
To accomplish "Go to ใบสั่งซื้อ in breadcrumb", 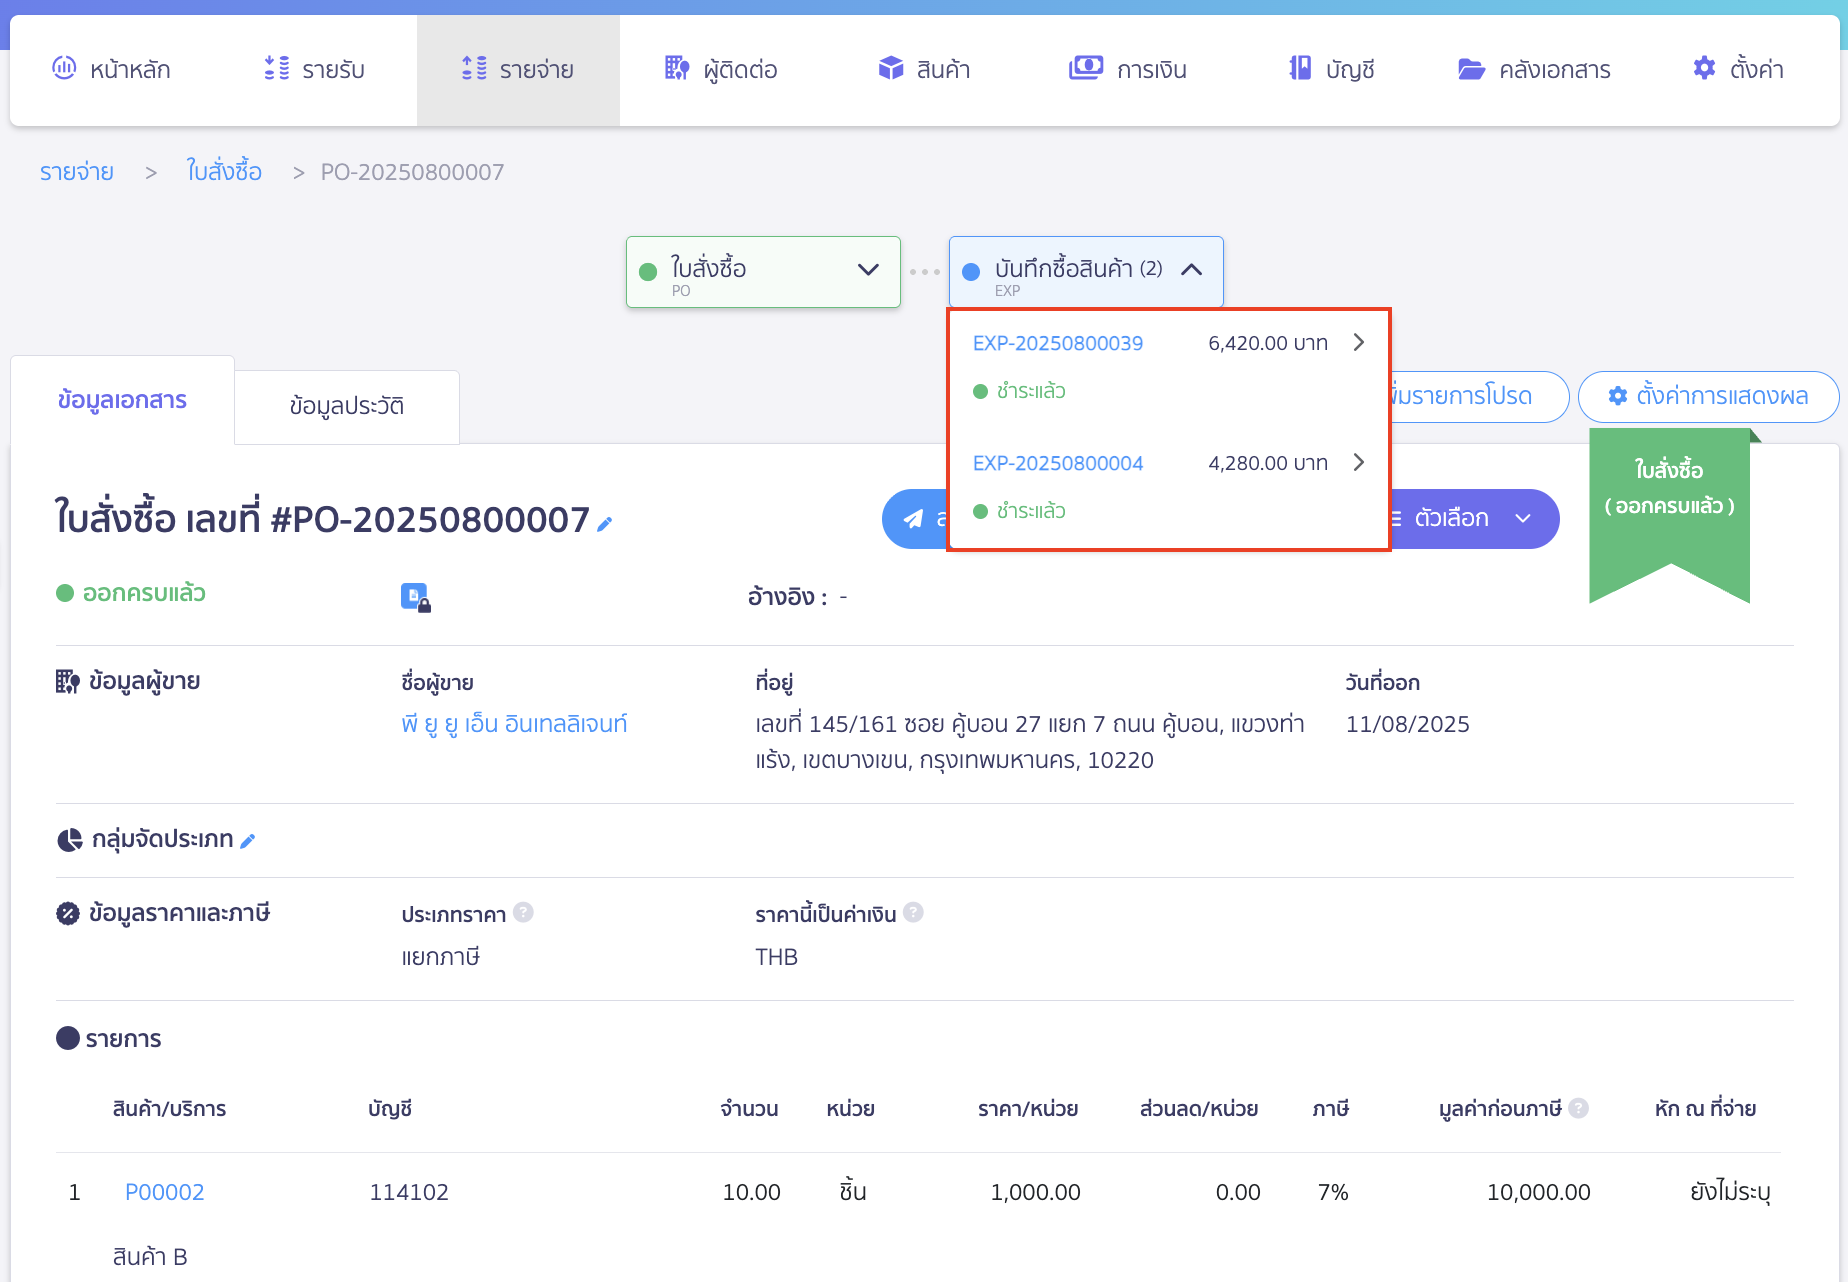I will coord(224,172).
